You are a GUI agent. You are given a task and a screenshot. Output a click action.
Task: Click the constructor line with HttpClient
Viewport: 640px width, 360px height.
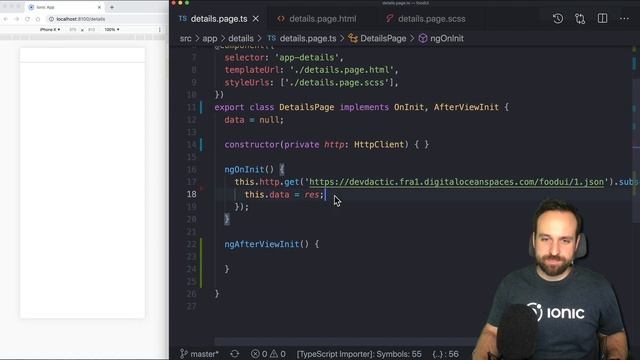(x=327, y=145)
